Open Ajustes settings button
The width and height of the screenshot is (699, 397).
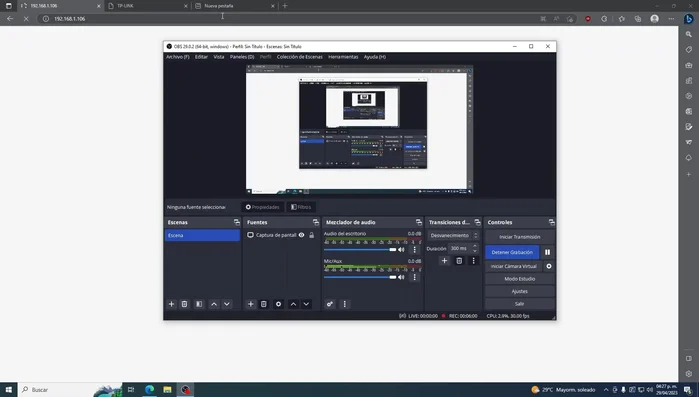pyautogui.click(x=519, y=291)
